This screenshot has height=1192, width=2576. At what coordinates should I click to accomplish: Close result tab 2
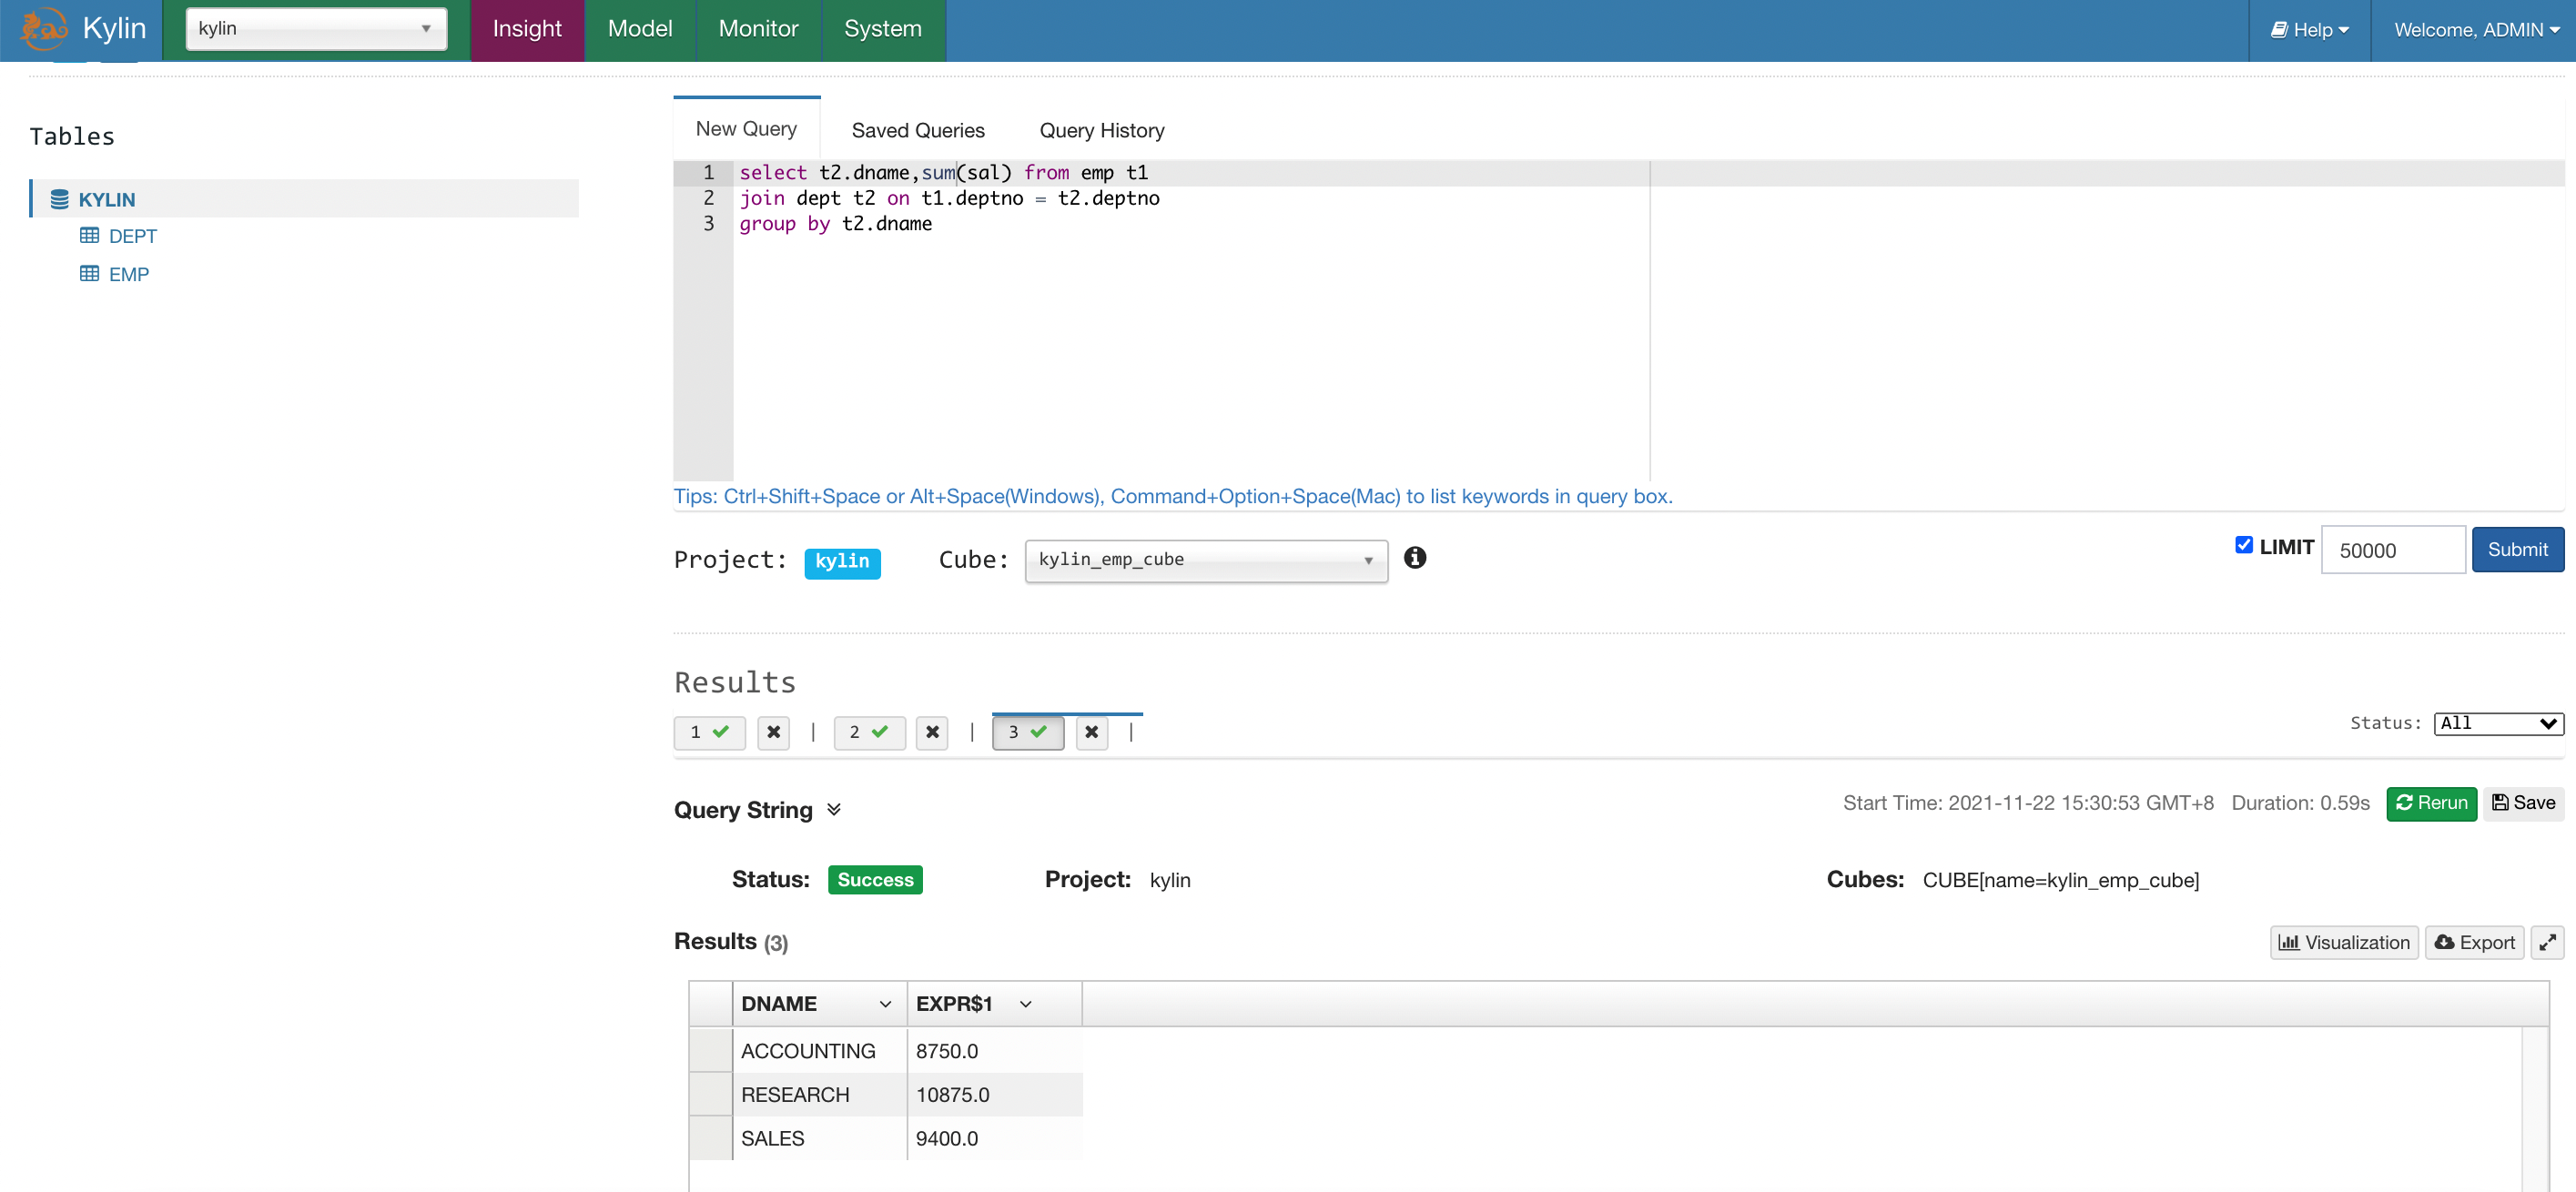pyautogui.click(x=932, y=732)
